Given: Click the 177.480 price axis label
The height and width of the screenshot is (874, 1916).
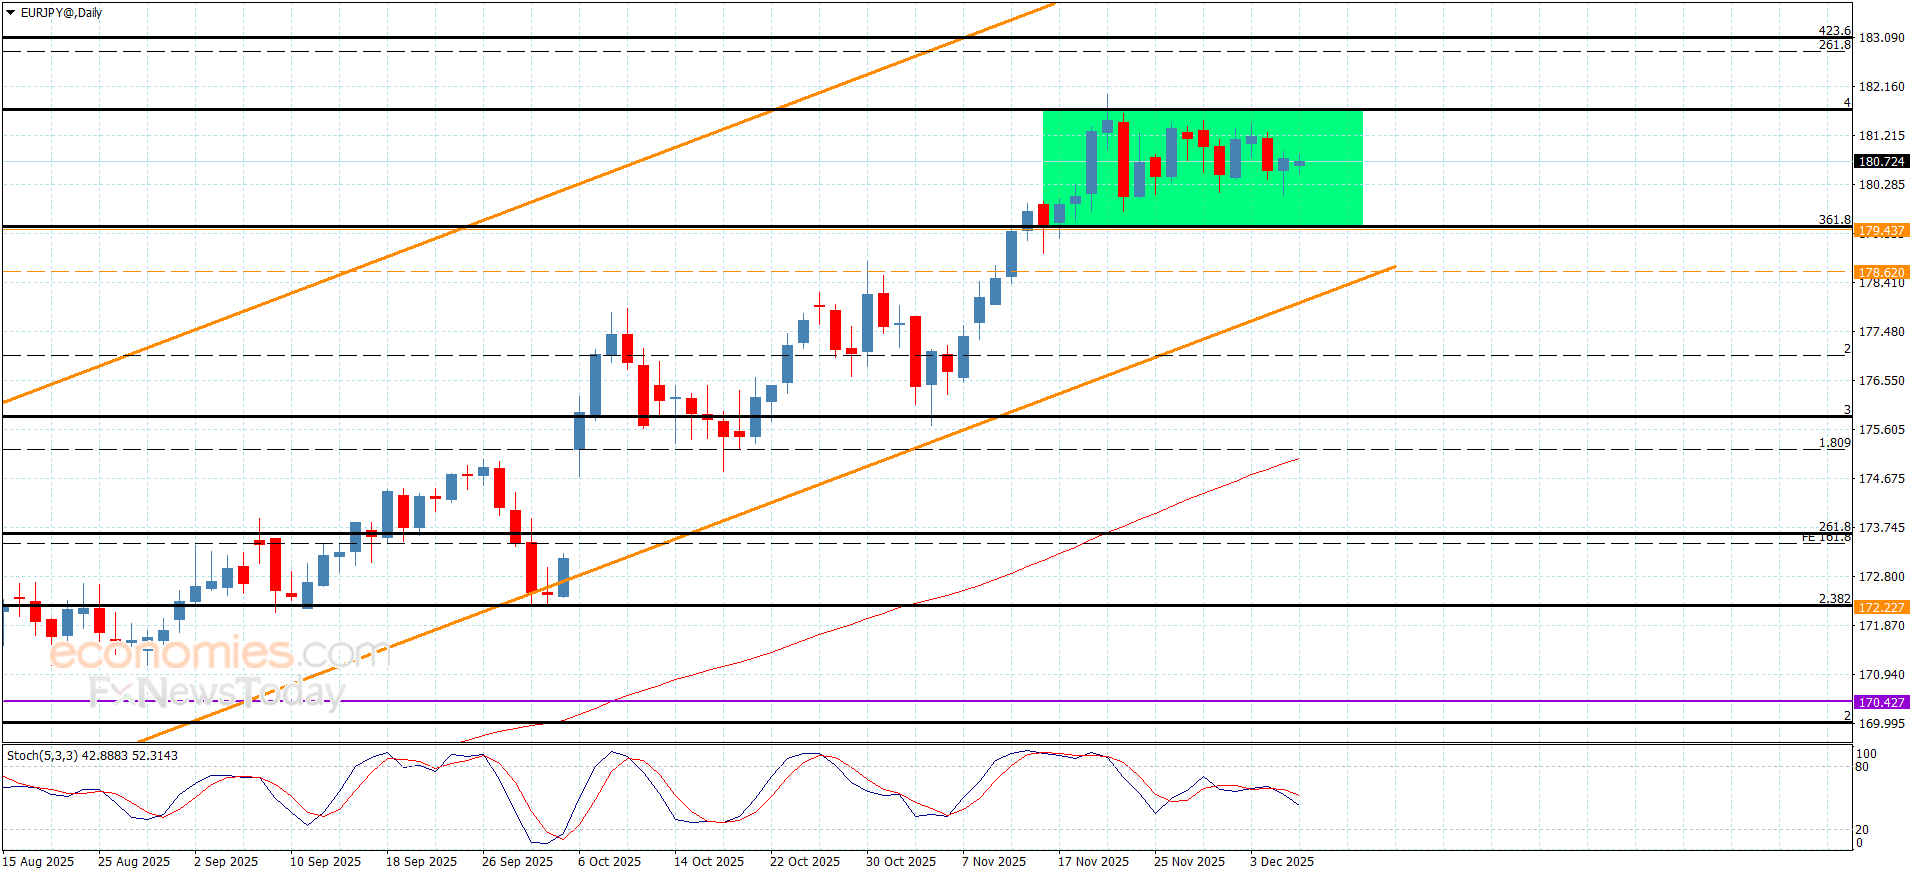Looking at the screenshot, I should pos(1881,332).
